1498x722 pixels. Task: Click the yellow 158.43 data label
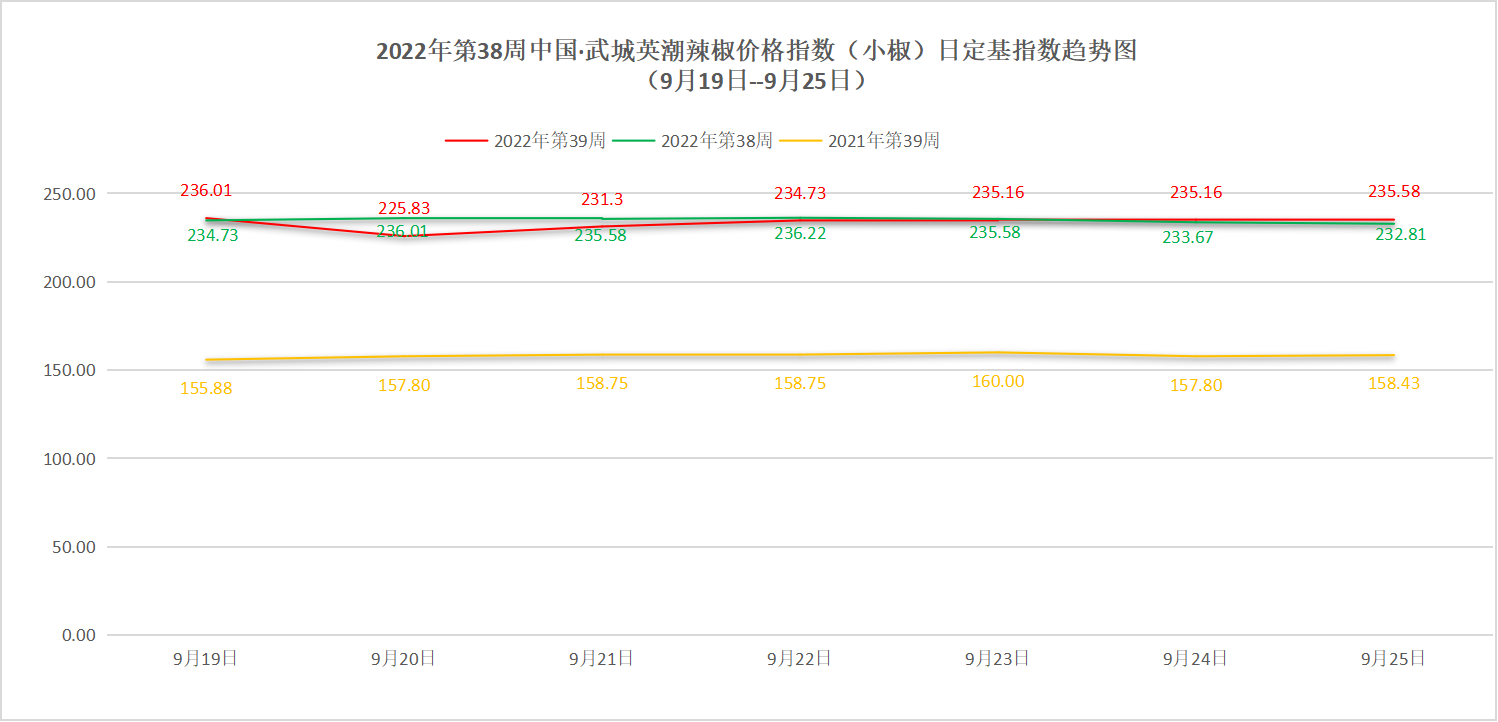1394,384
